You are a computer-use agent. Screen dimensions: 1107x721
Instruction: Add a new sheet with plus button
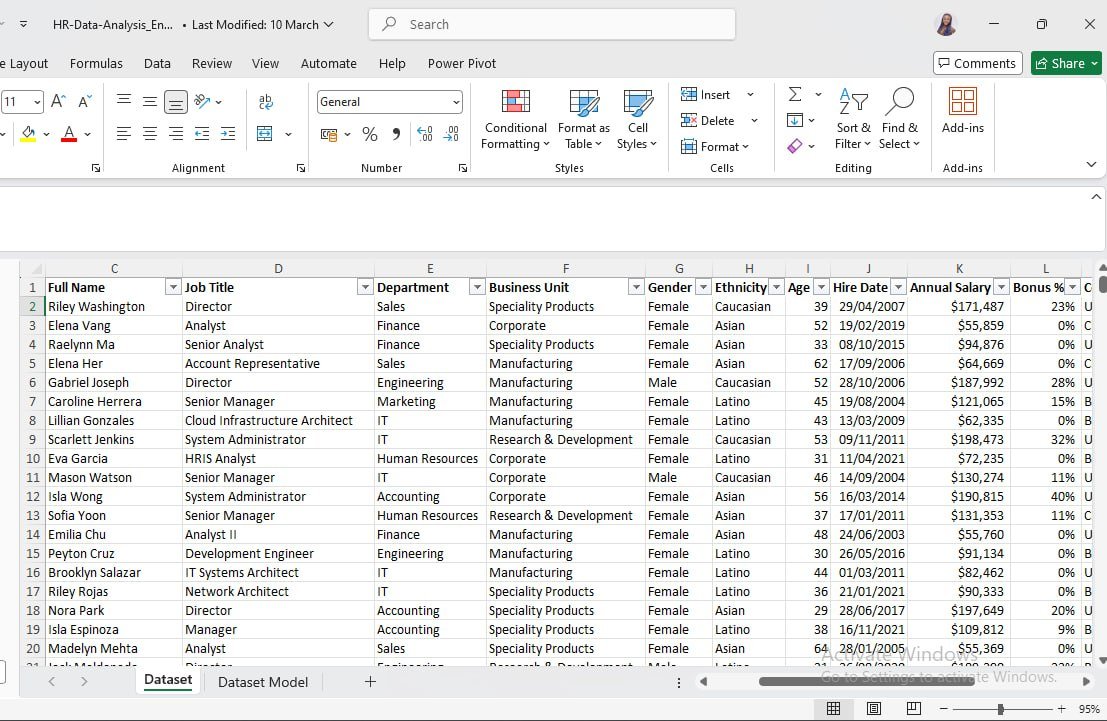pyautogui.click(x=370, y=681)
